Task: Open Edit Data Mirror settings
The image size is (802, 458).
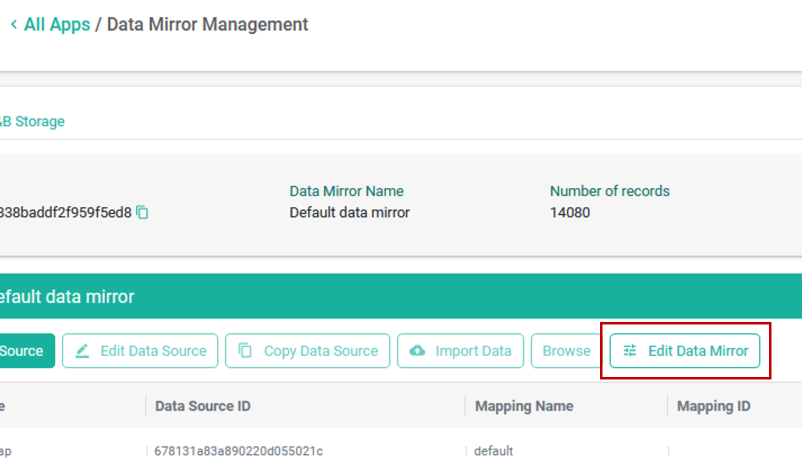Action: point(685,351)
